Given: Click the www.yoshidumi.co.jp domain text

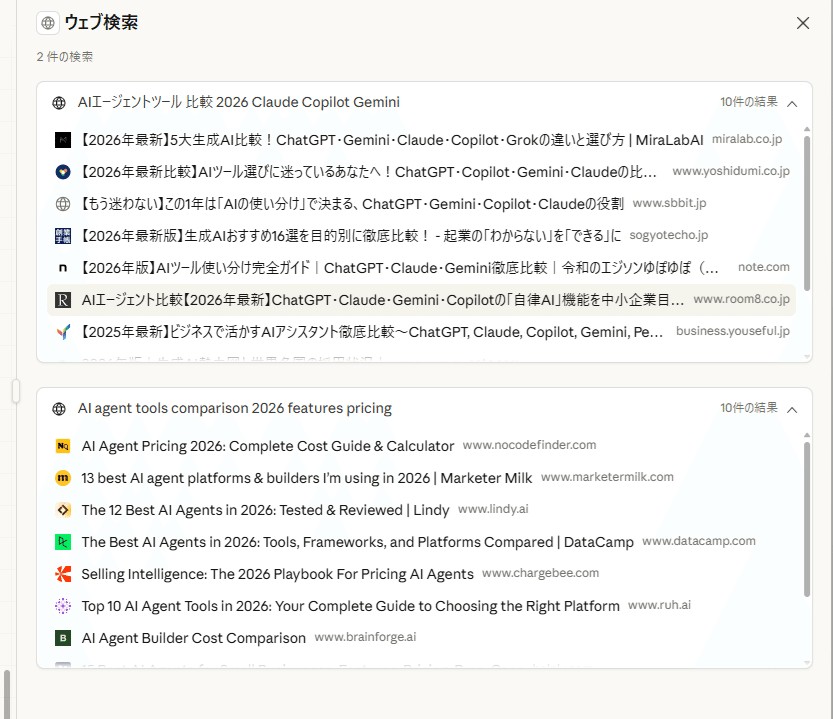Looking at the screenshot, I should tap(731, 171).
